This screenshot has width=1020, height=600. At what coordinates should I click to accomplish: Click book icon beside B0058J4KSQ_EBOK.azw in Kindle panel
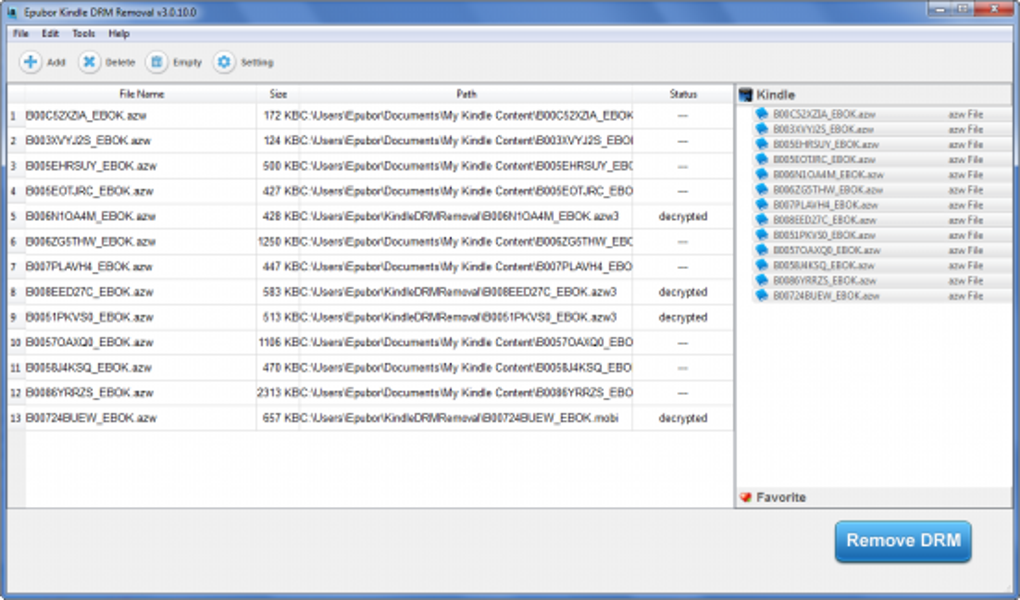(761, 265)
